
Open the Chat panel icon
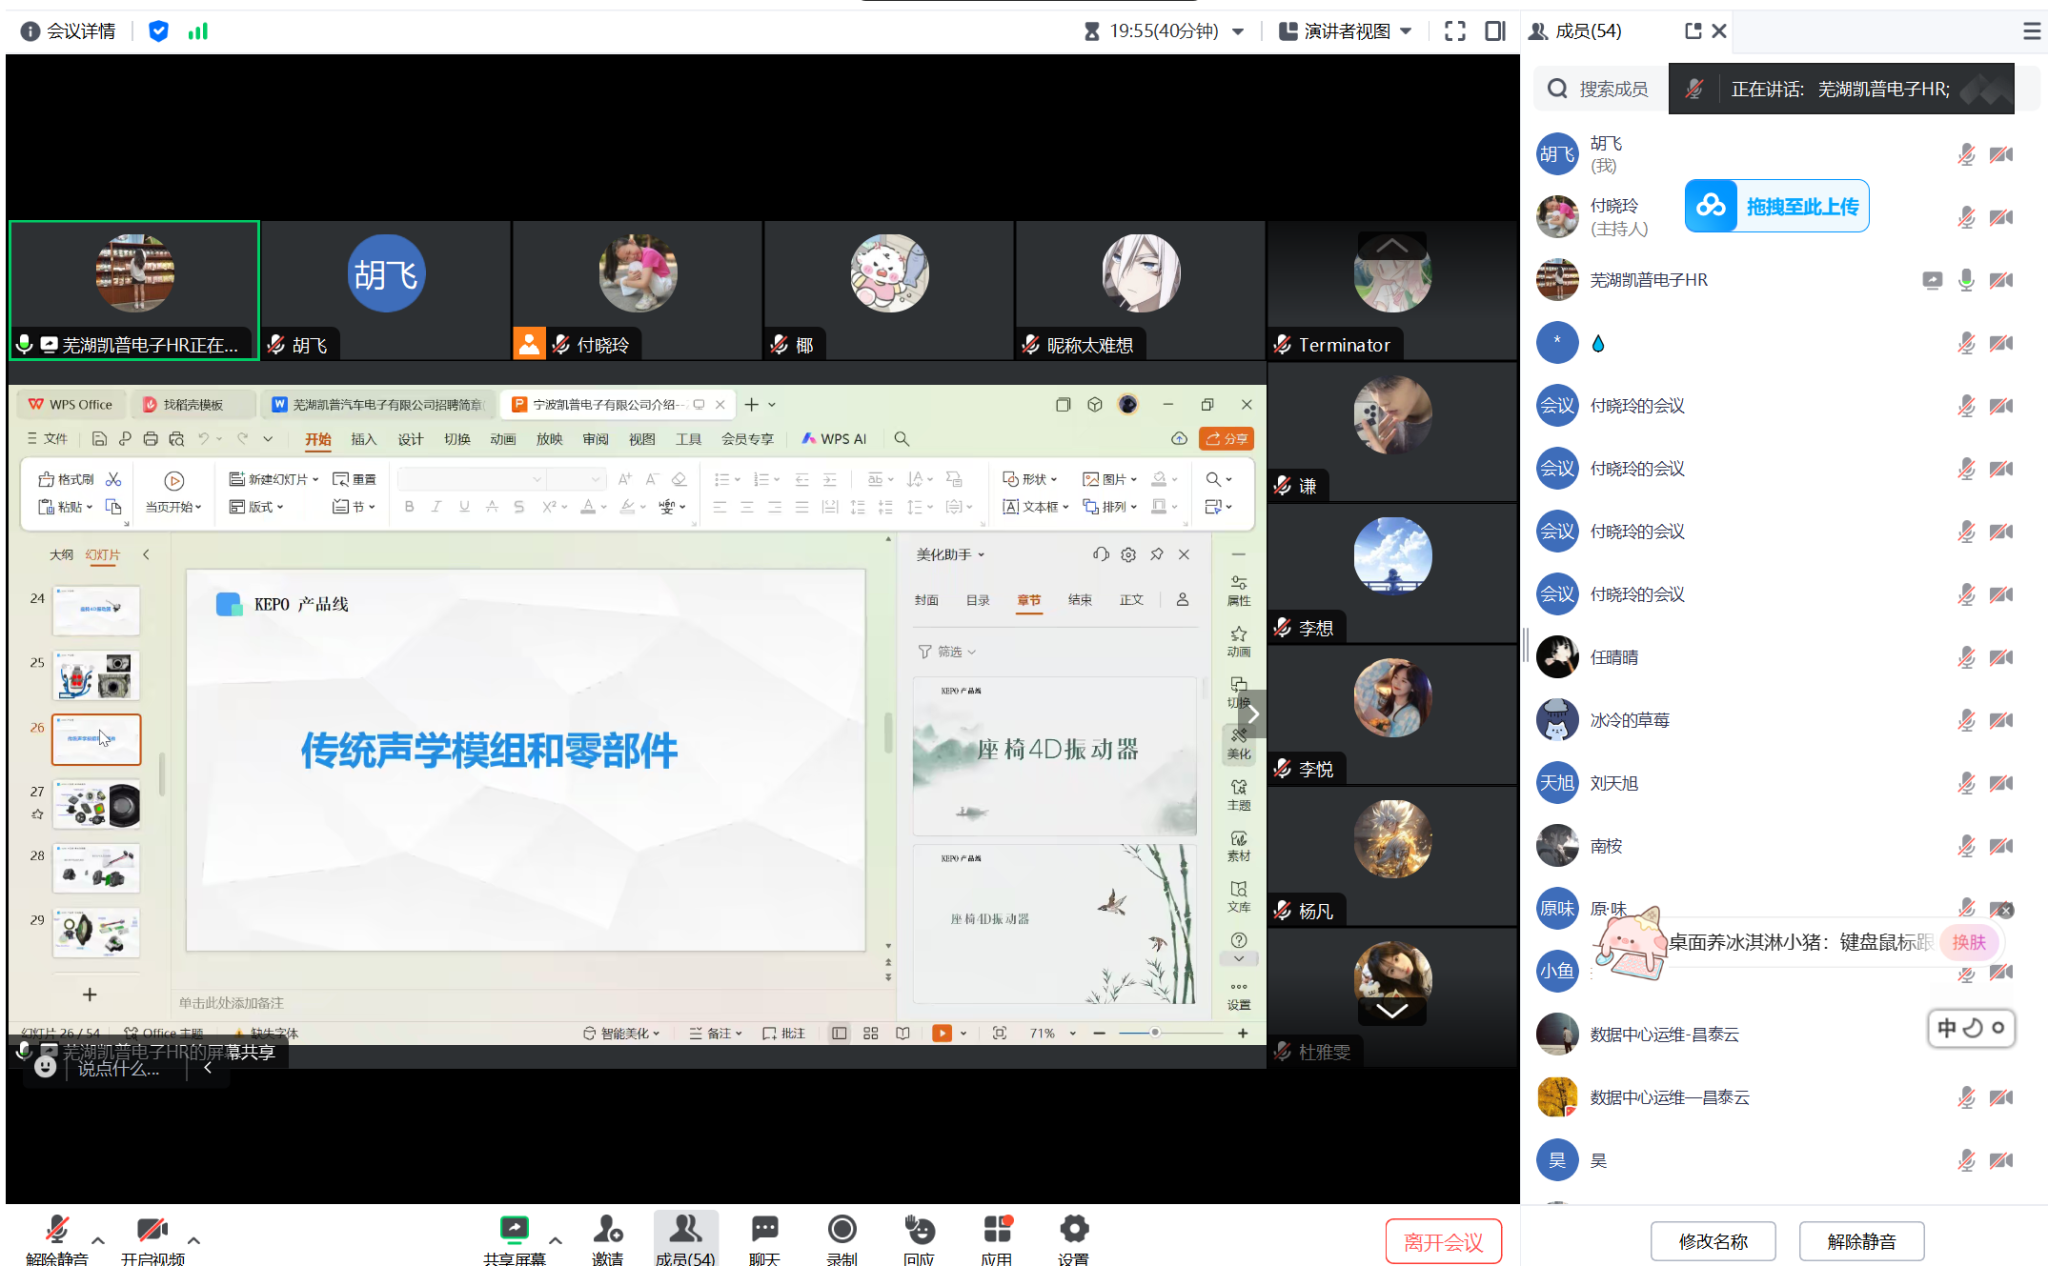click(764, 1232)
